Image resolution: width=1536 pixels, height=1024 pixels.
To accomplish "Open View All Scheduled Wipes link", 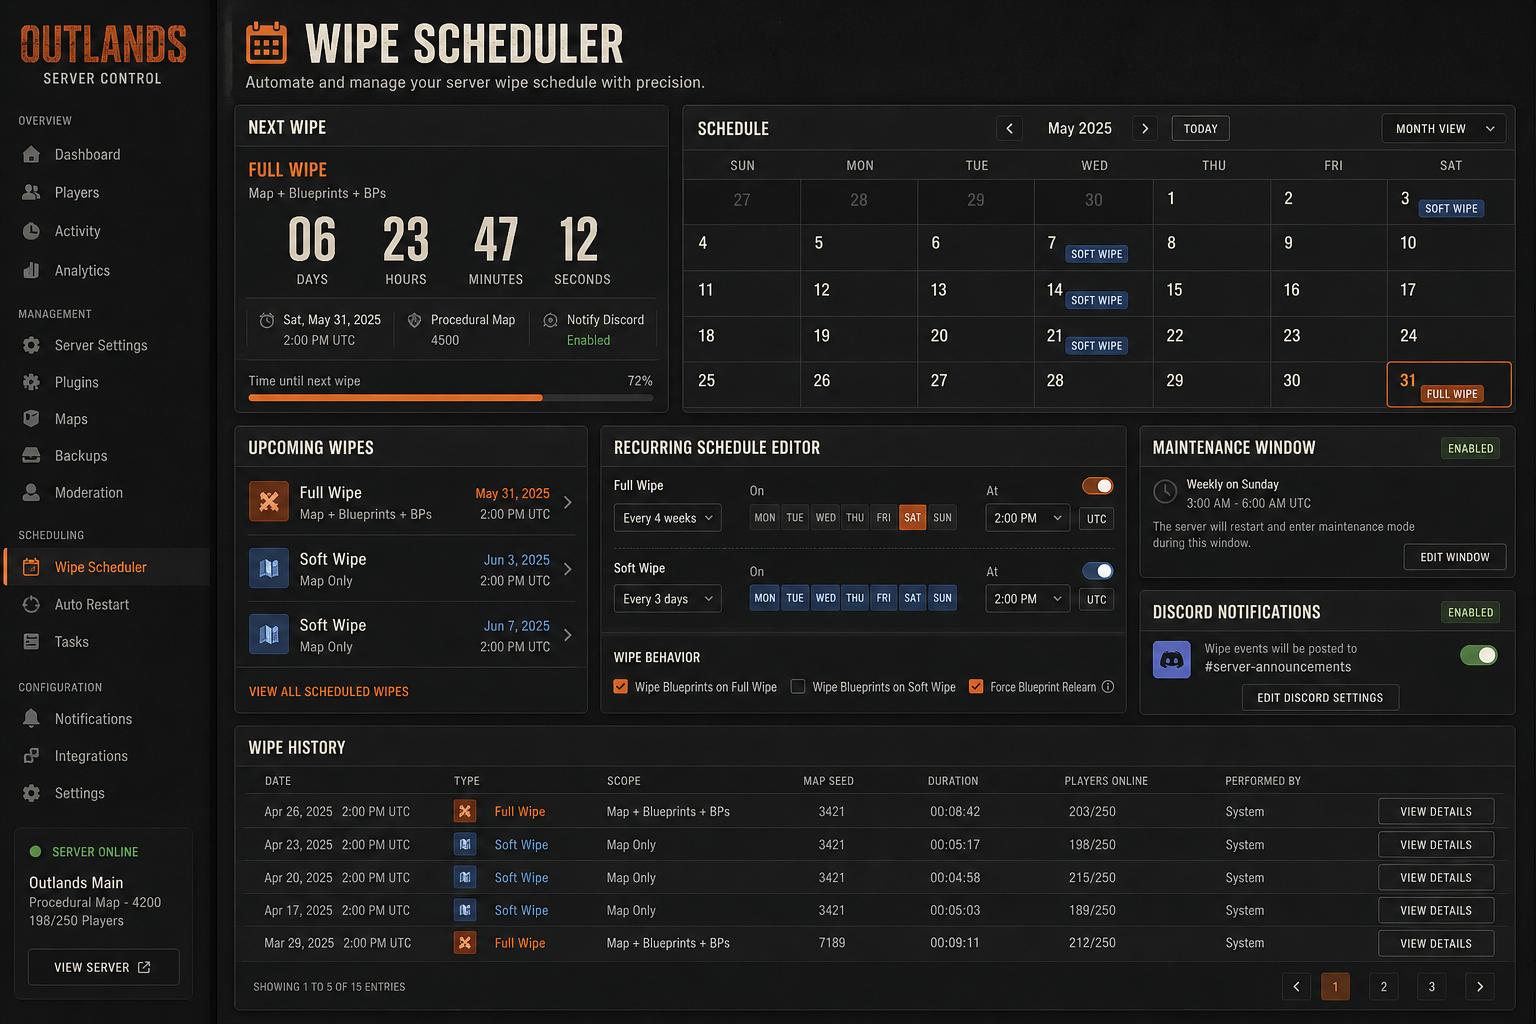I will click(328, 692).
